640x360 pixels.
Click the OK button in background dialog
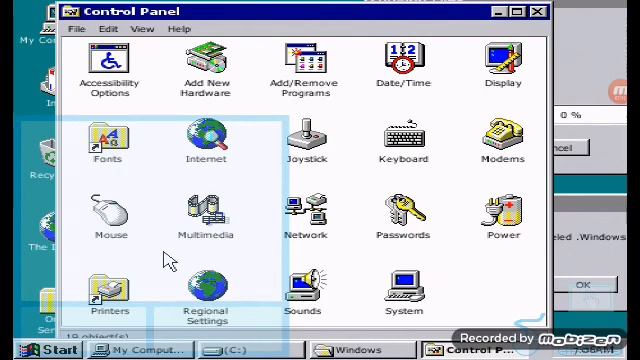pos(584,284)
